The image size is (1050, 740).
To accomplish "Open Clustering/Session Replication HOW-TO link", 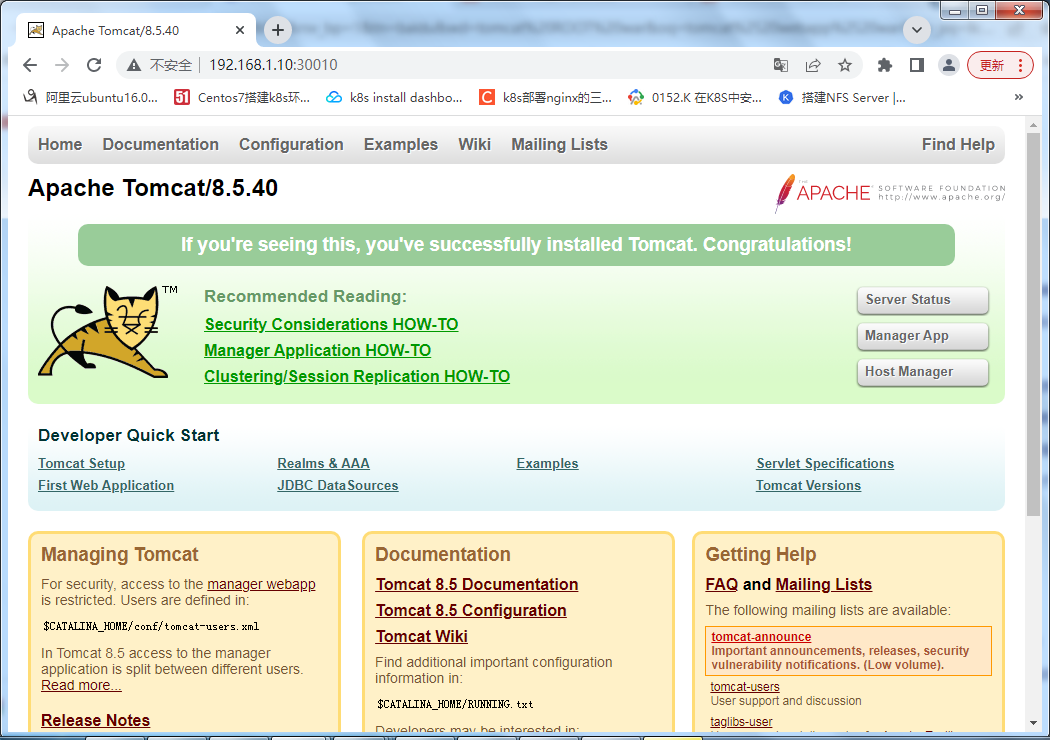I will [357, 376].
